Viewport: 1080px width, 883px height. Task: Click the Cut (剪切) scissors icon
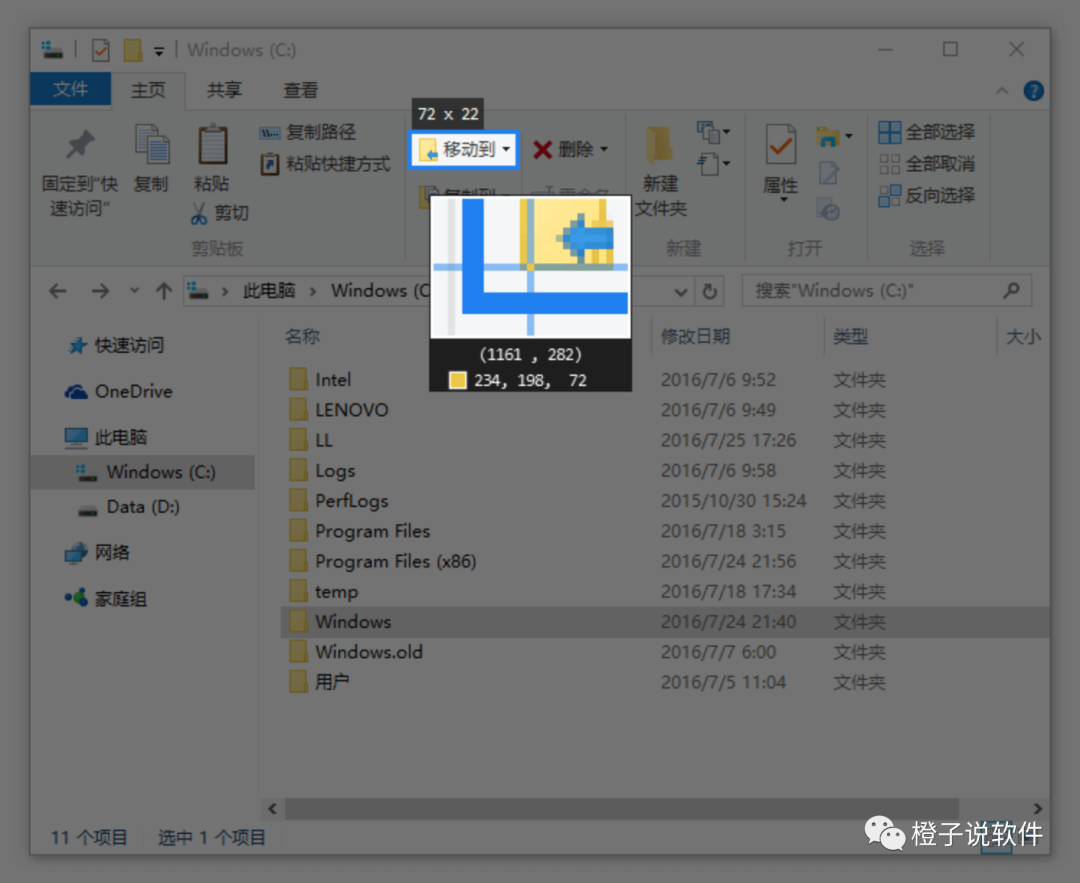(x=198, y=214)
